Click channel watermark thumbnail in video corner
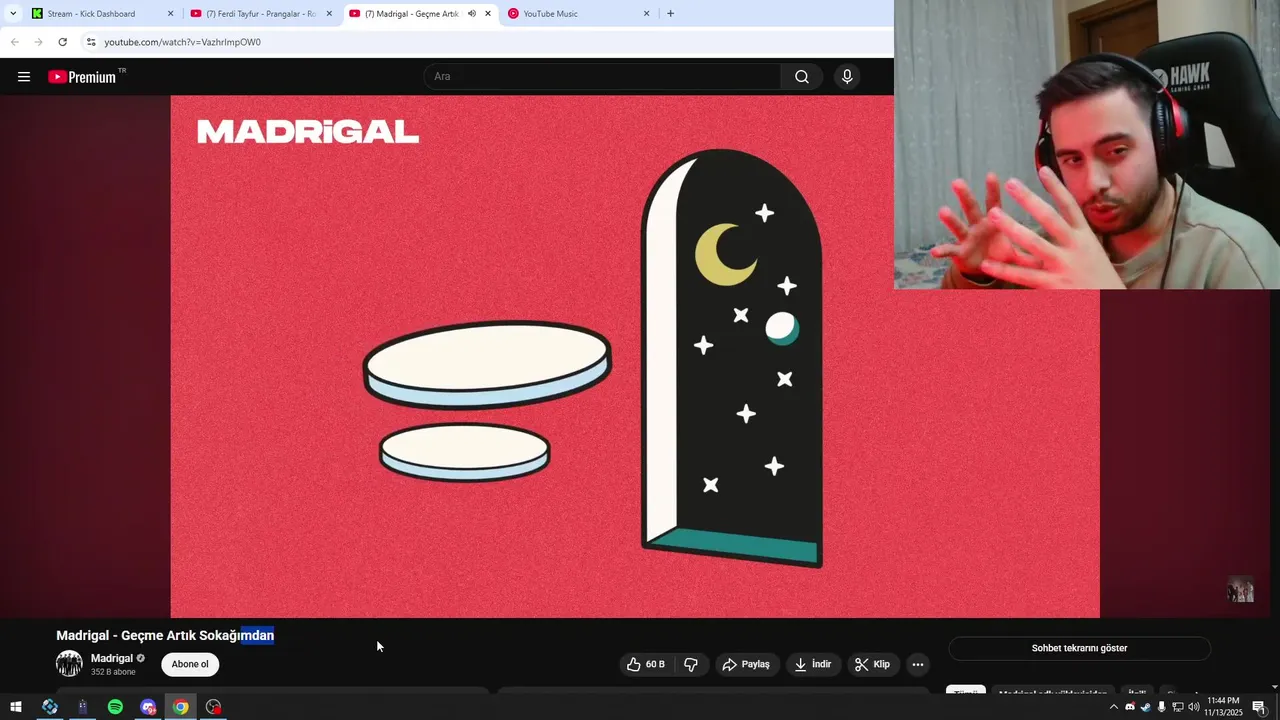1280x720 pixels. point(1240,590)
